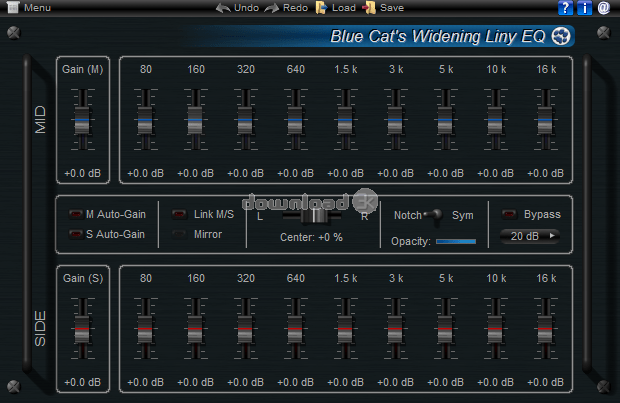Click the Mid 80 Hz fader
The width and height of the screenshot is (620, 403).
tap(145, 120)
